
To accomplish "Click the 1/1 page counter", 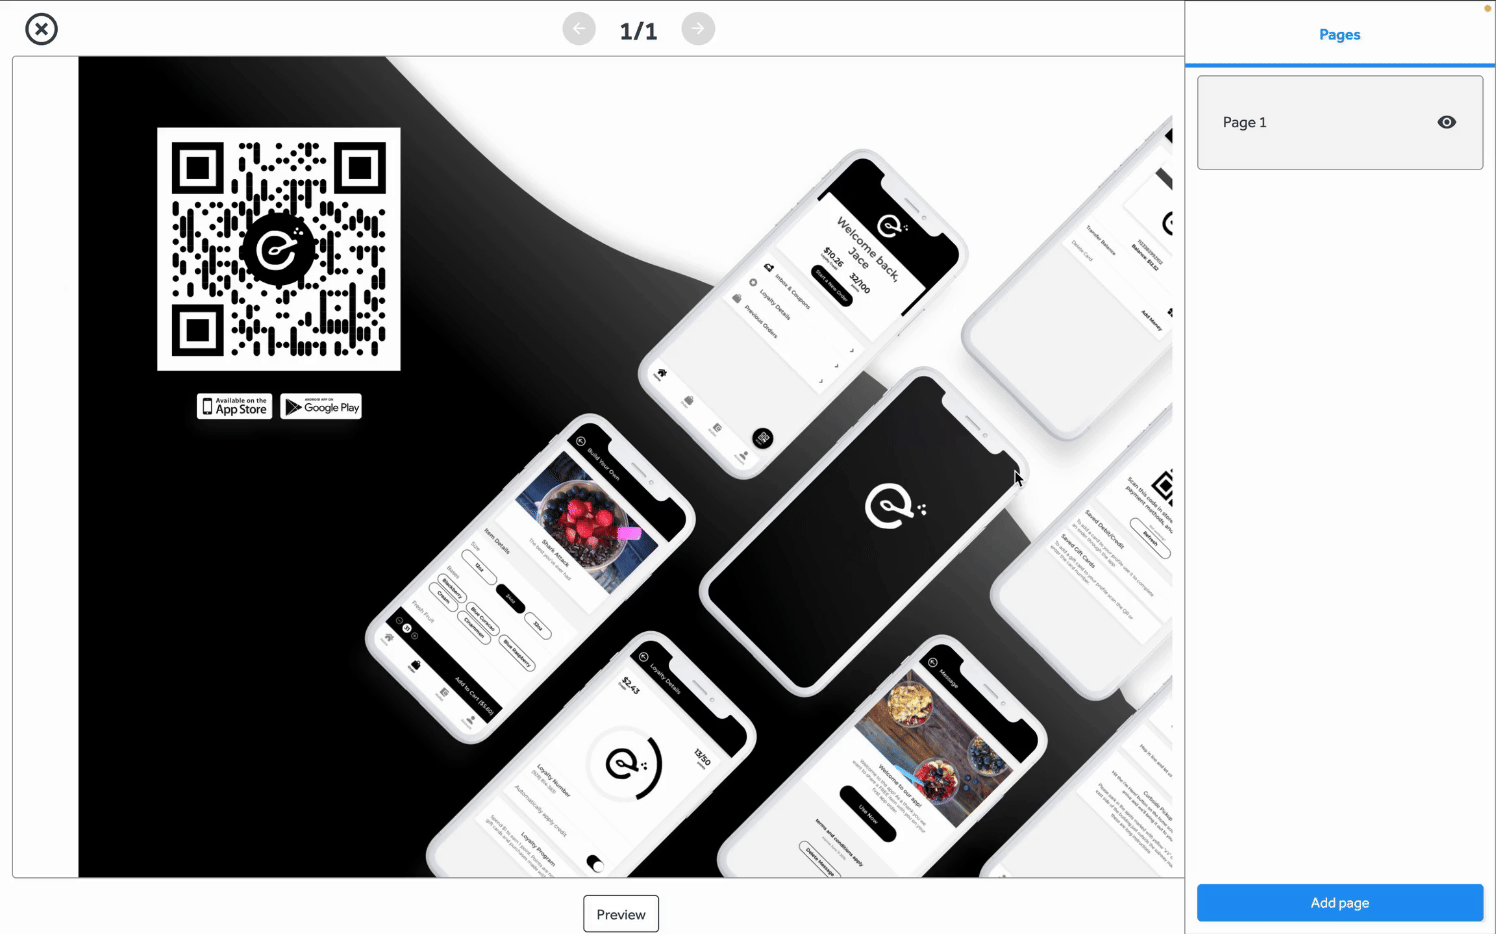I will point(638,31).
